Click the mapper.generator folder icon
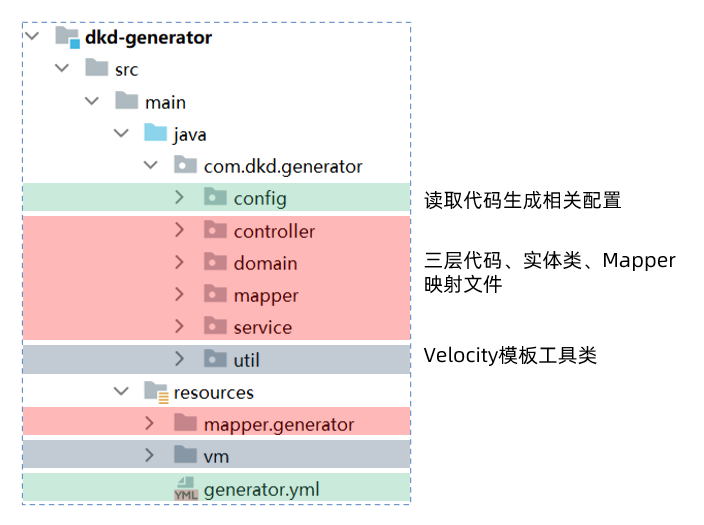This screenshot has width=704, height=525. pos(185,424)
